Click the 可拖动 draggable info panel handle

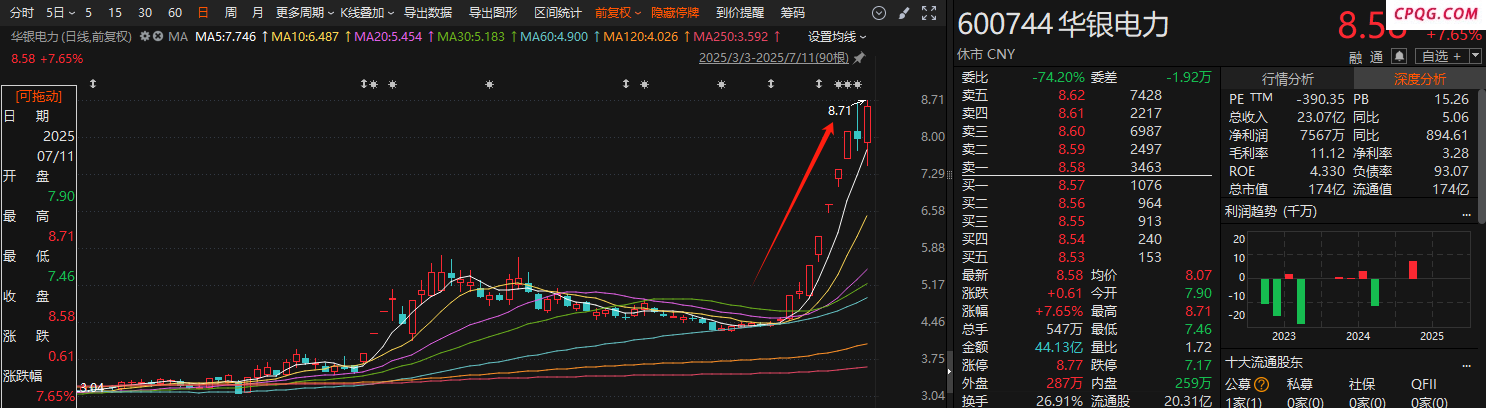(x=38, y=96)
